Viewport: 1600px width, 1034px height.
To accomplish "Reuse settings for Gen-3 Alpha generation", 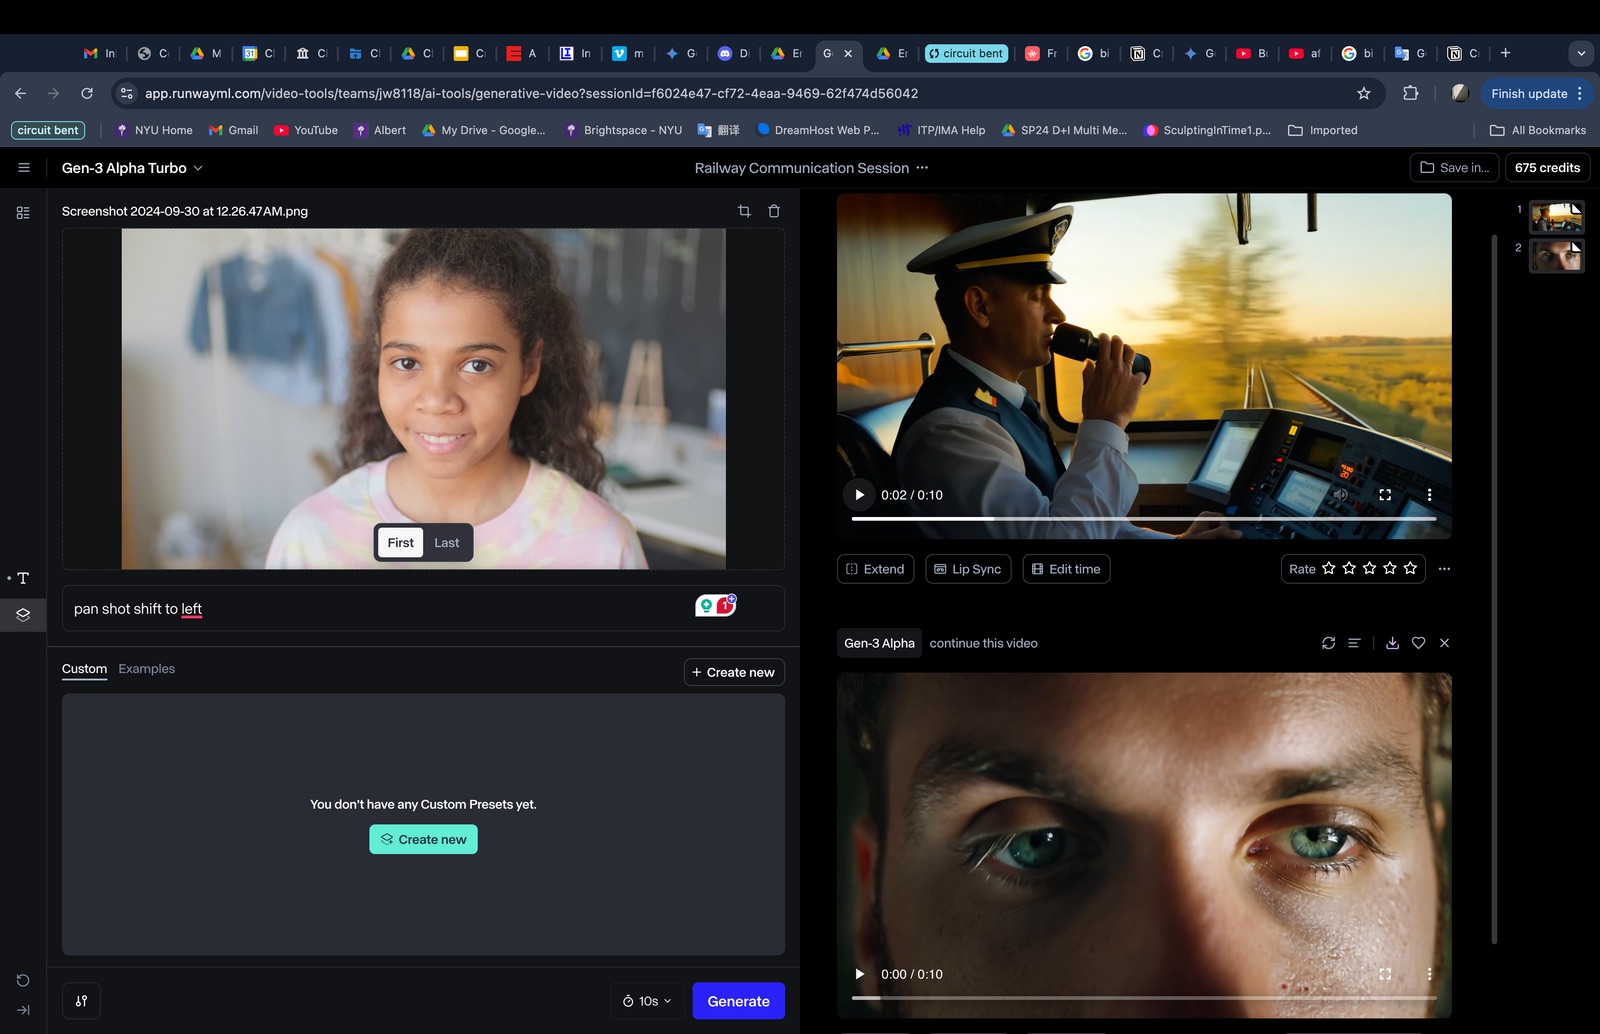I will coord(1328,643).
